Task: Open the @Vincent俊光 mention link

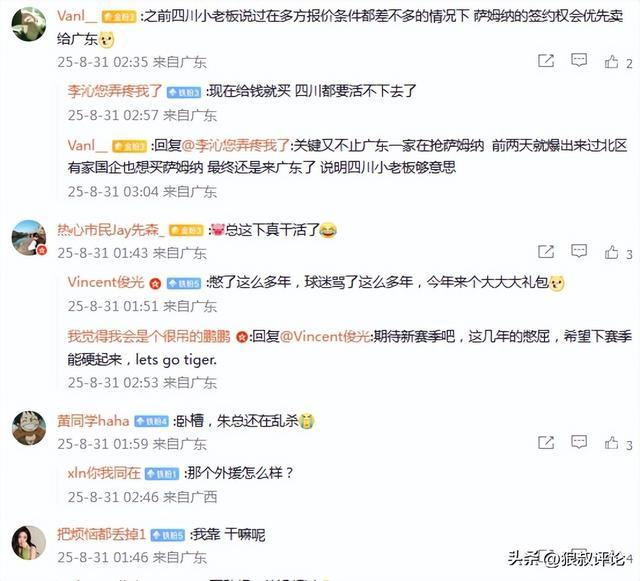Action: point(326,336)
